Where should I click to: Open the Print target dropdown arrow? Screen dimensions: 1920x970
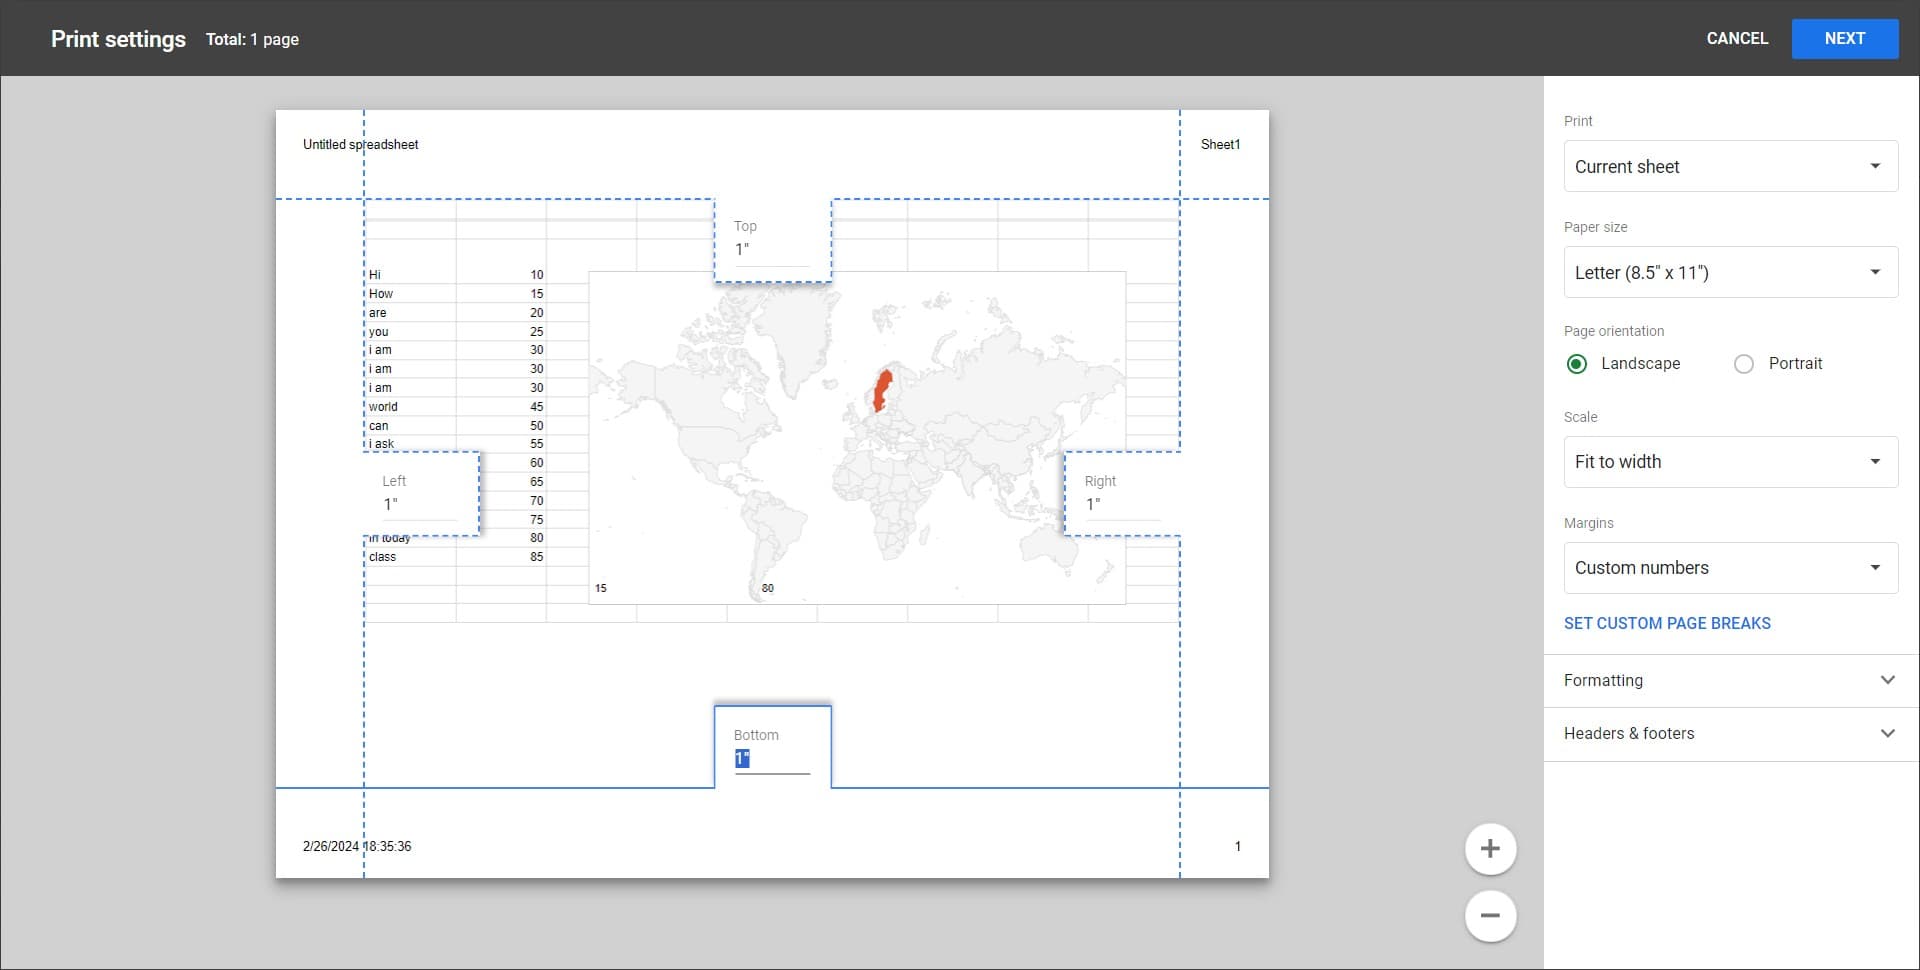1874,166
